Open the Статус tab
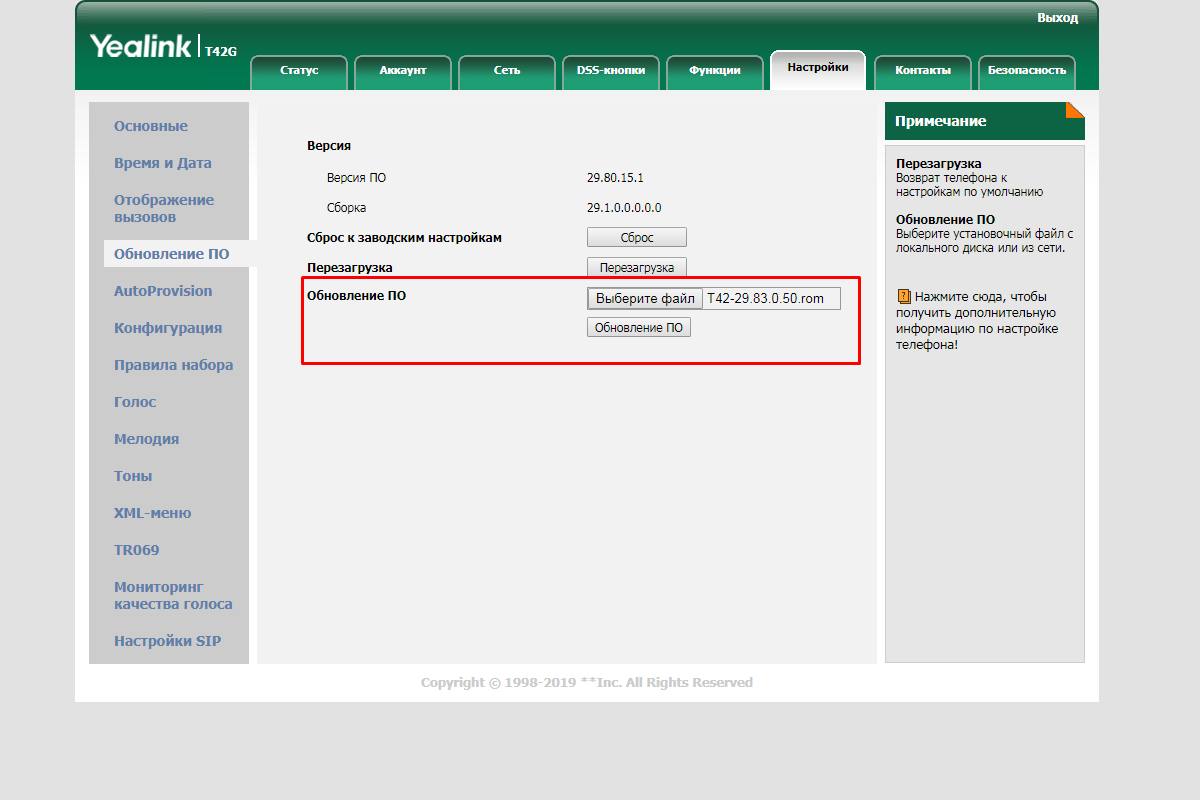This screenshot has height=800, width=1200. point(299,71)
